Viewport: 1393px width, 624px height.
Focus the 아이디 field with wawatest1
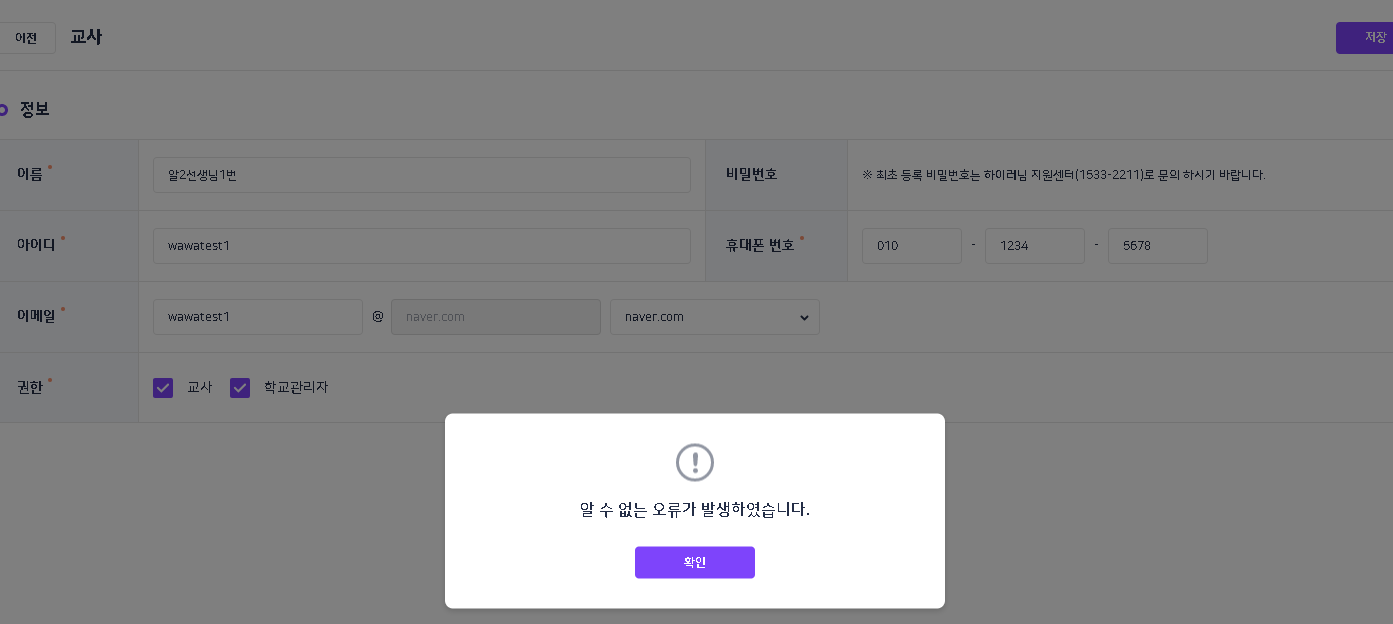[421, 246]
